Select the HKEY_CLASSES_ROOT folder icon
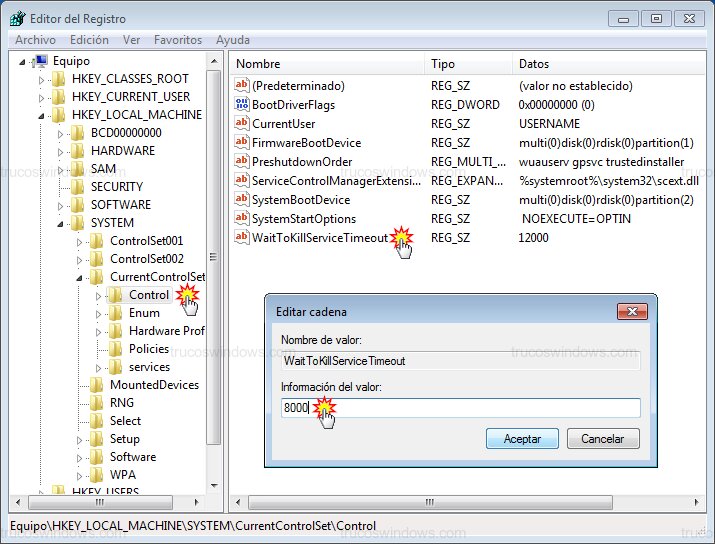 [x=58, y=79]
